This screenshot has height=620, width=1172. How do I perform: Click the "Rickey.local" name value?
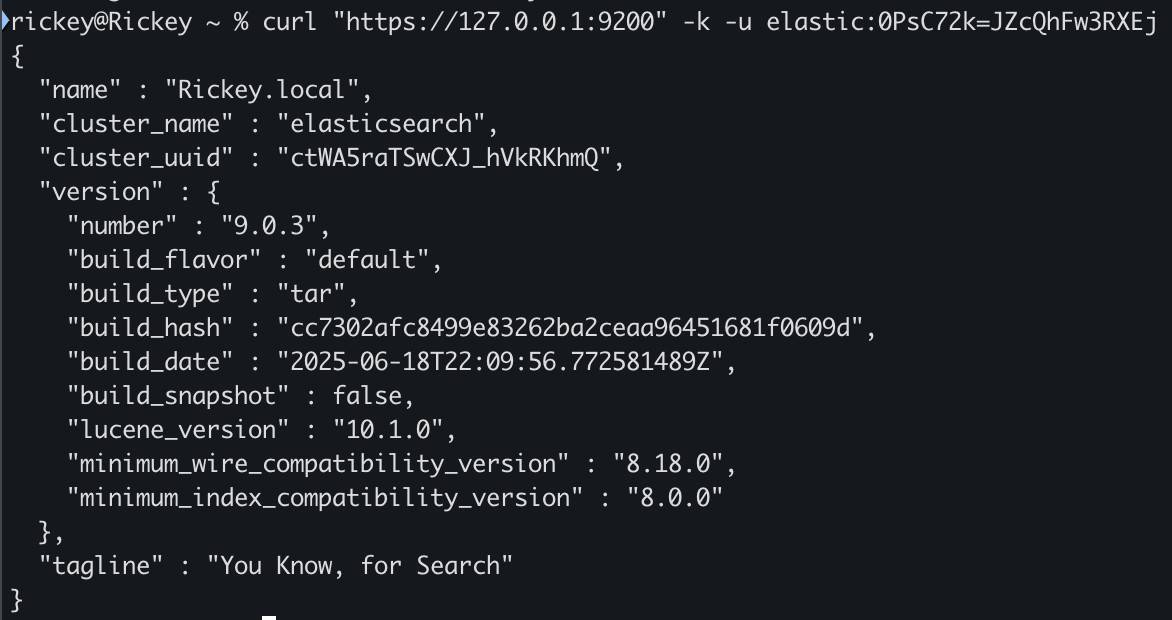261,90
